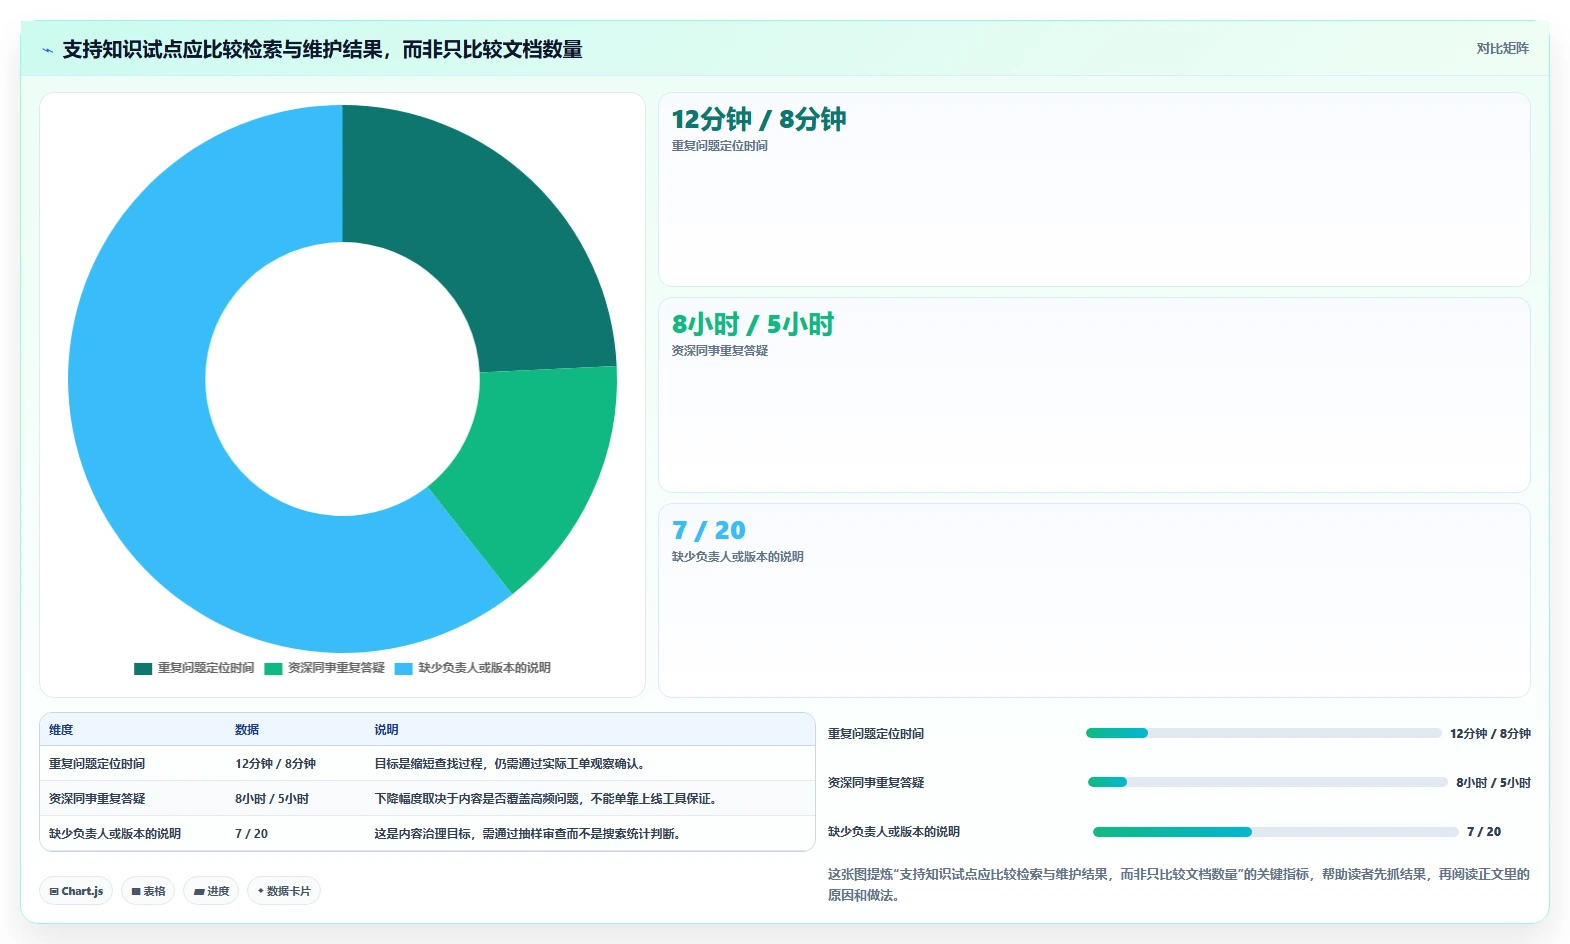Image resolution: width=1570 pixels, height=944 pixels.
Task: Click the 对比矩阵 tag in the header
Action: 1502,48
